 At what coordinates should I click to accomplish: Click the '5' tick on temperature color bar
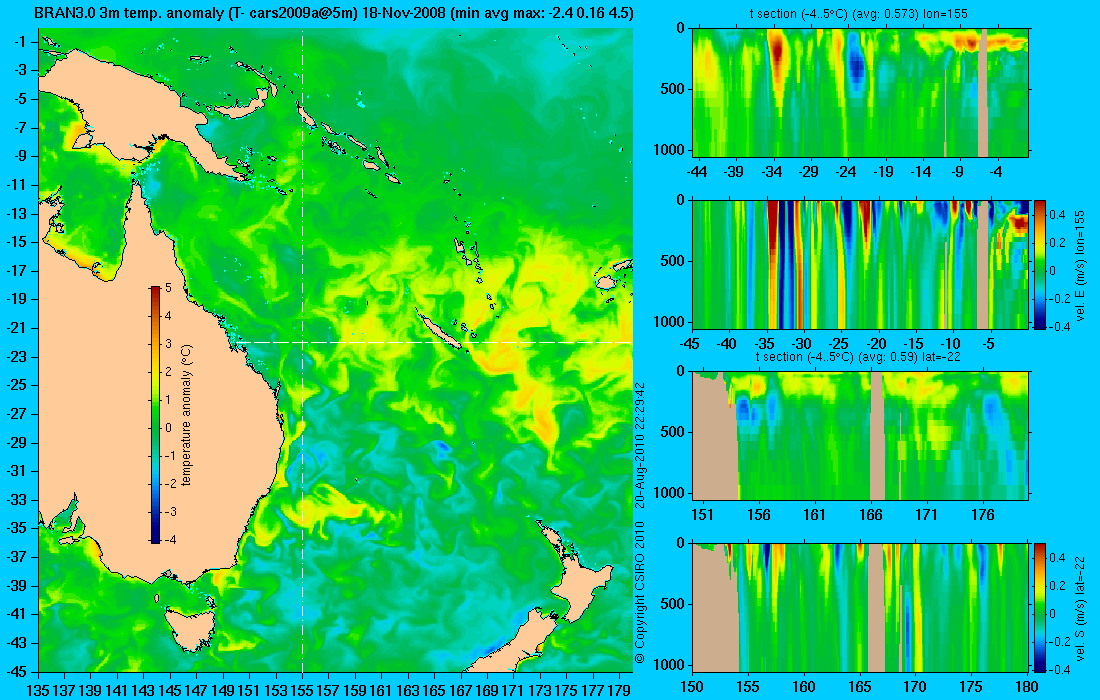click(x=168, y=288)
